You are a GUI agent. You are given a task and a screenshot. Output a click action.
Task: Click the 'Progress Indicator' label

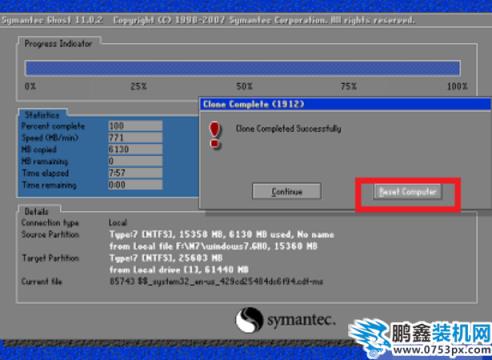pyautogui.click(x=58, y=44)
